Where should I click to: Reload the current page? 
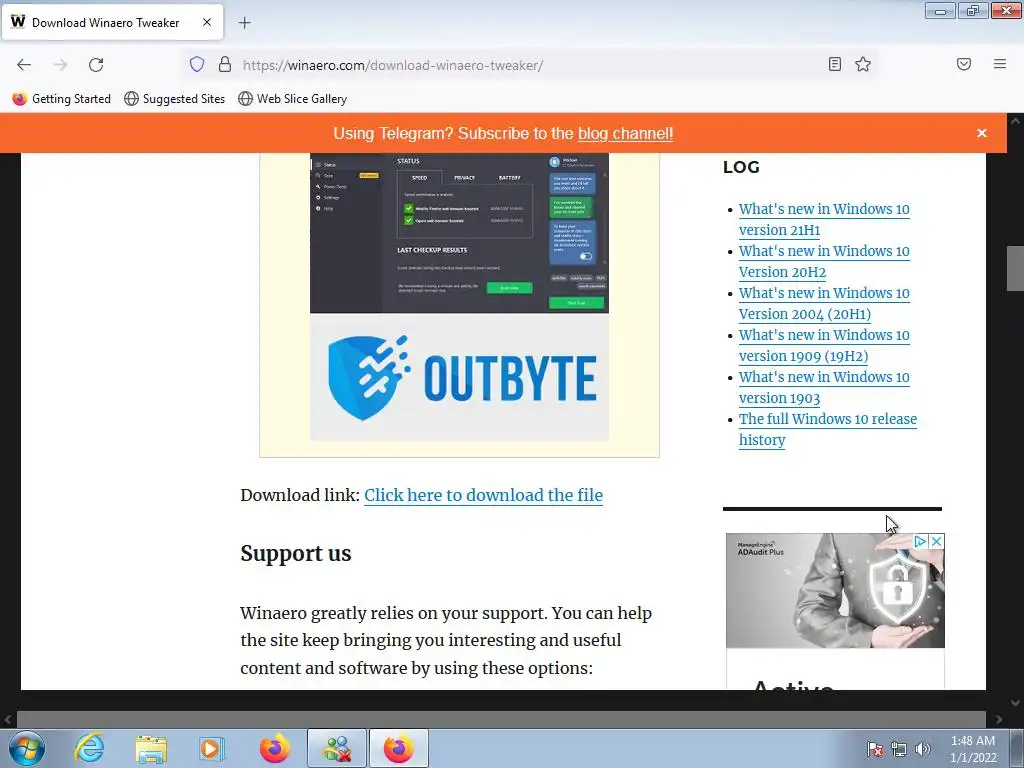click(96, 65)
